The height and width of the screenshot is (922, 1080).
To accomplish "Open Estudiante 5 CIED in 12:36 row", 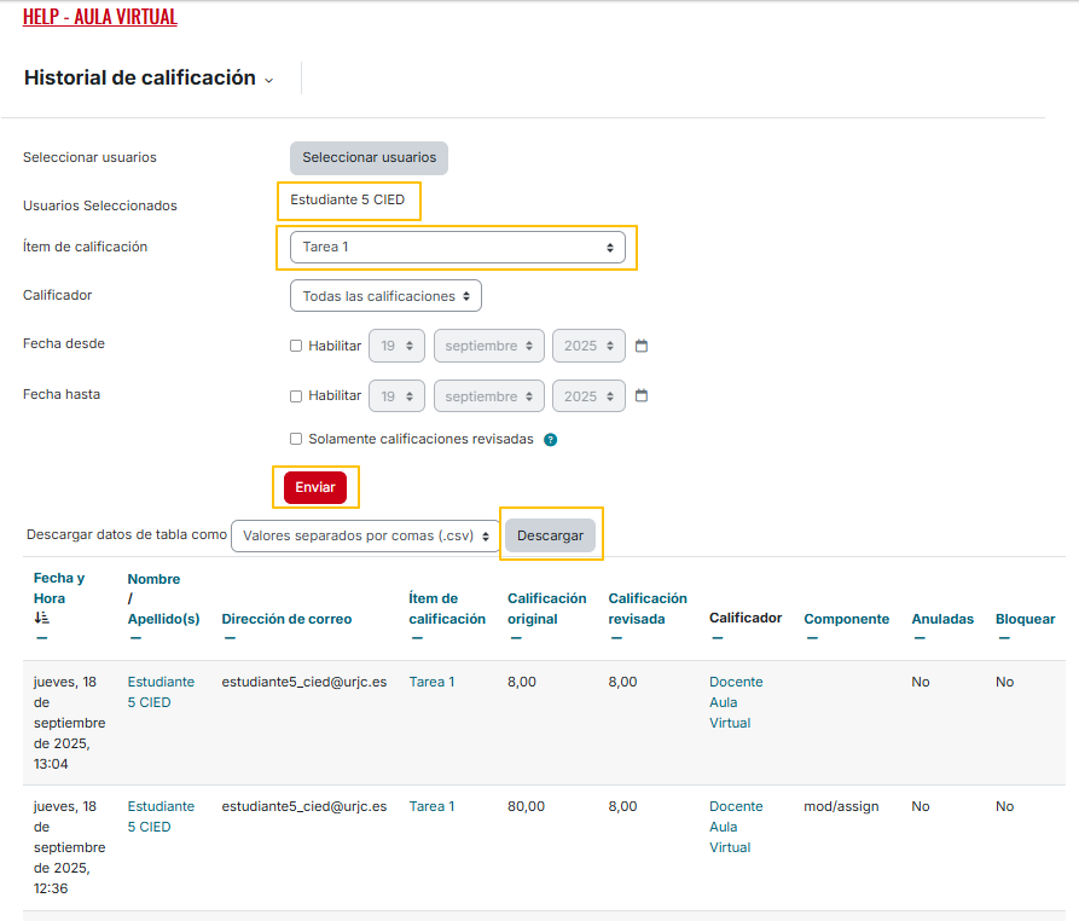I will 161,817.
